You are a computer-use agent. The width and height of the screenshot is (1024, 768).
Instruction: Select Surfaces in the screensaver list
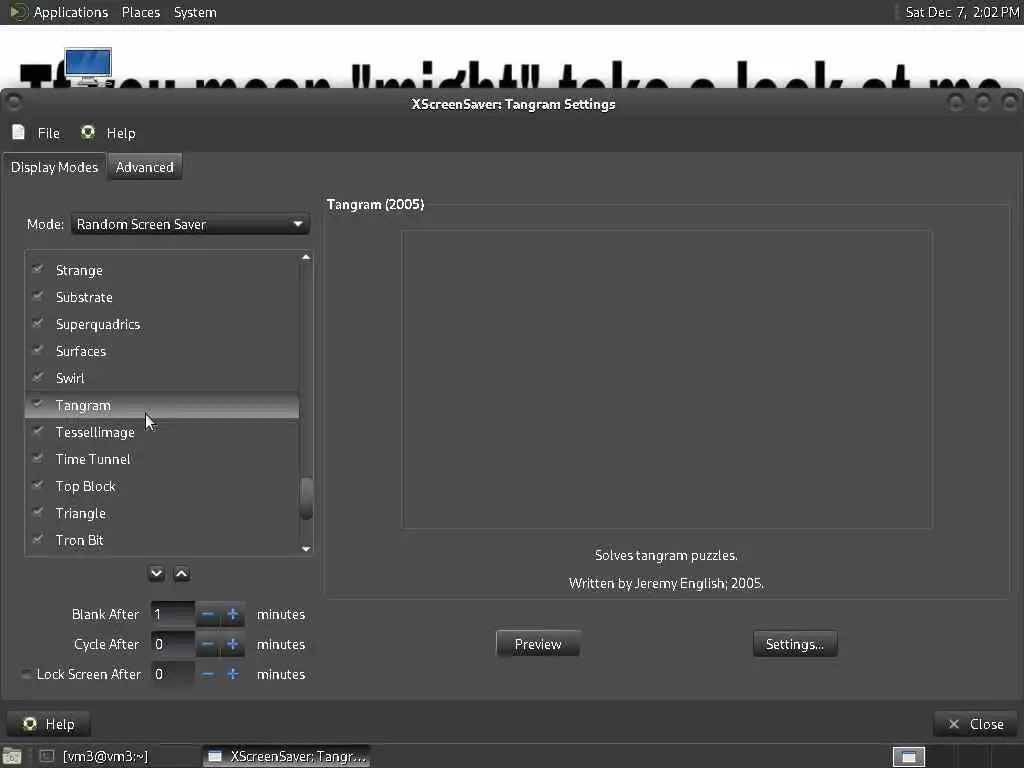(x=162, y=351)
